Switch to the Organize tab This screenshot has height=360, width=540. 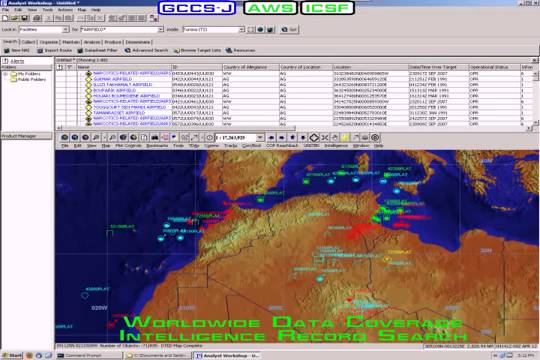click(49, 42)
